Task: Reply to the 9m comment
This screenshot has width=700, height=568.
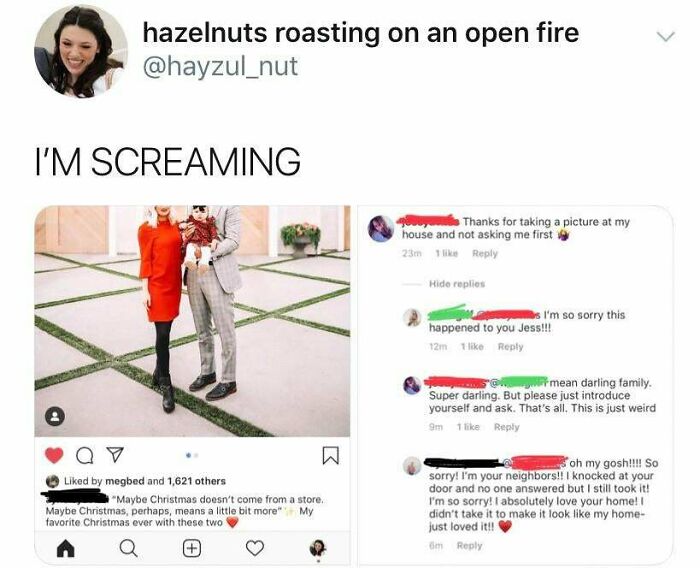Action: (507, 427)
